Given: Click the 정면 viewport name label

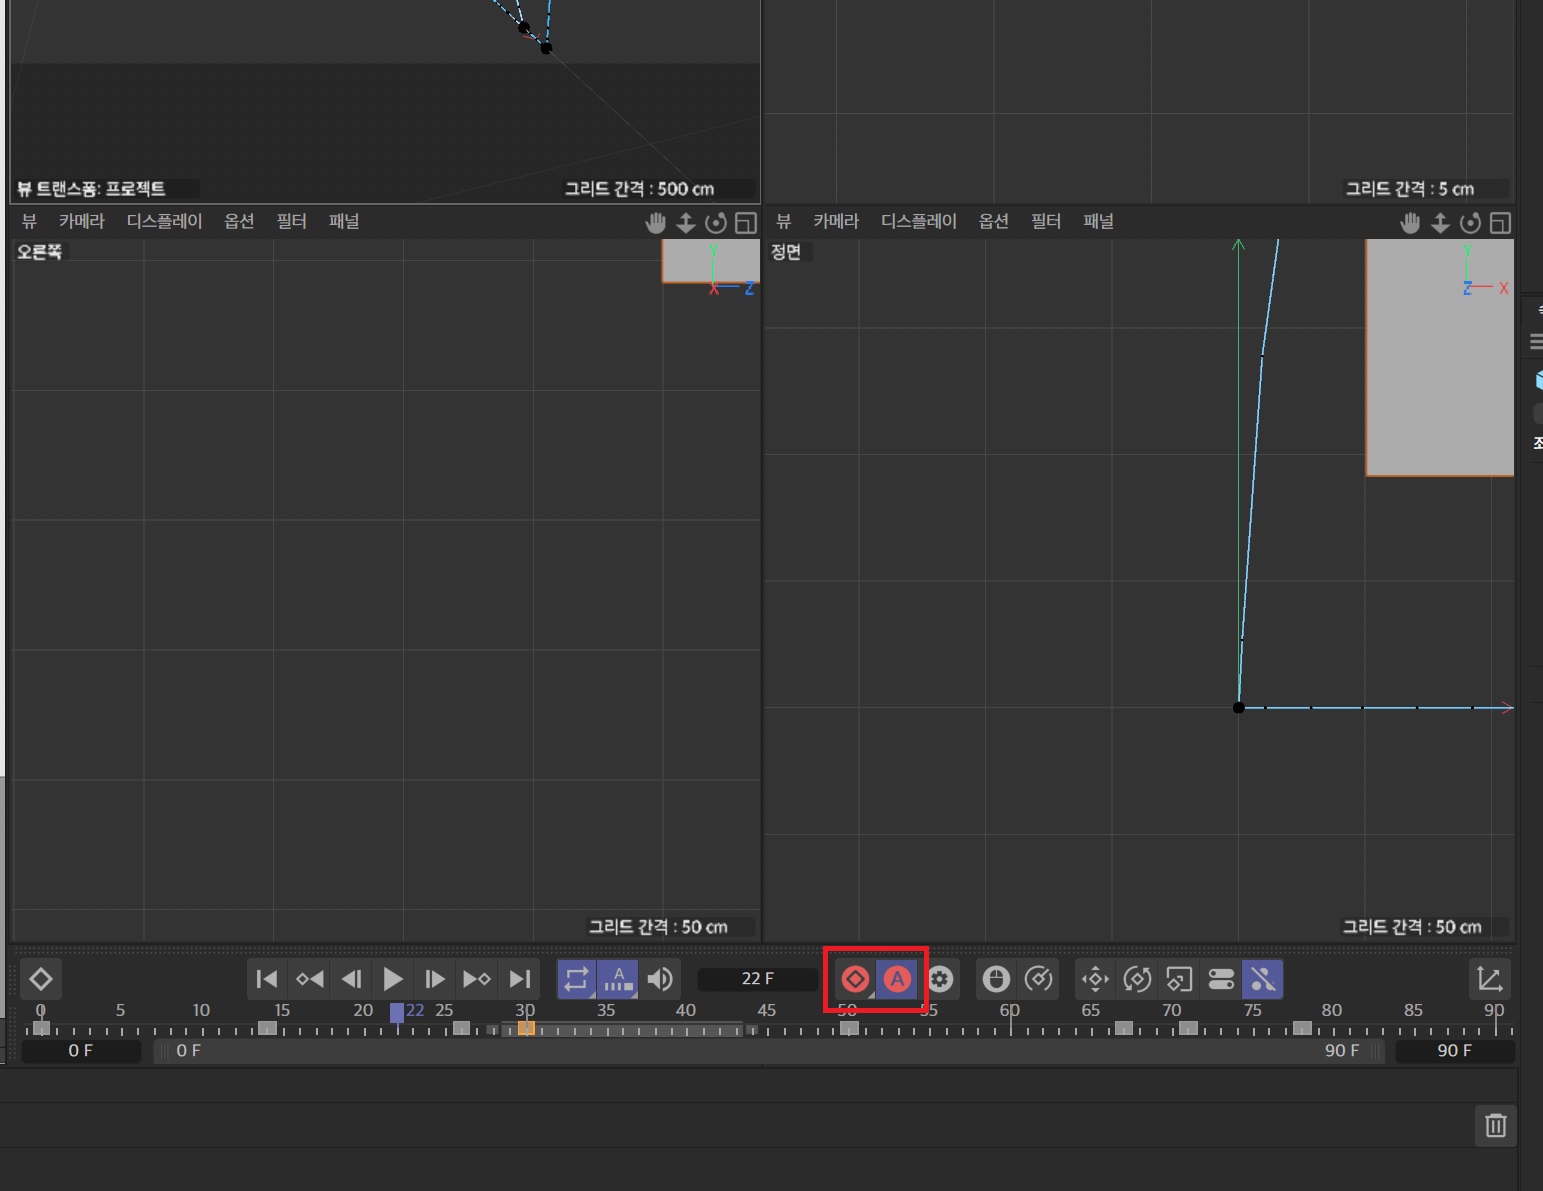Looking at the screenshot, I should tap(786, 252).
